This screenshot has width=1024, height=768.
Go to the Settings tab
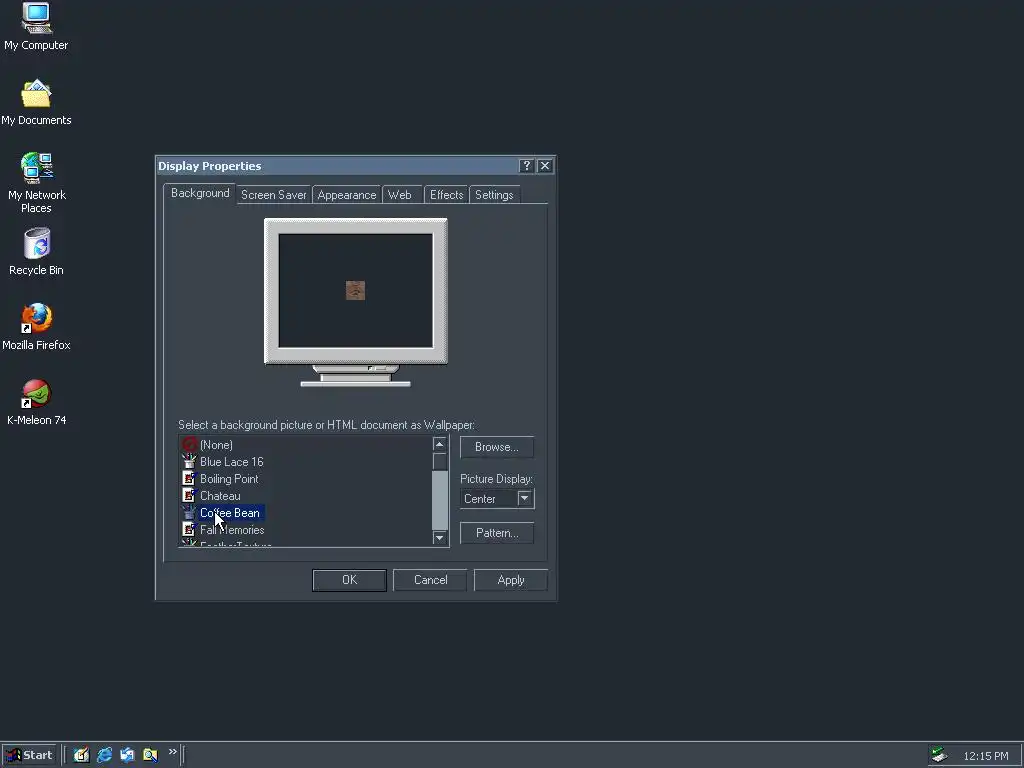[x=494, y=195]
